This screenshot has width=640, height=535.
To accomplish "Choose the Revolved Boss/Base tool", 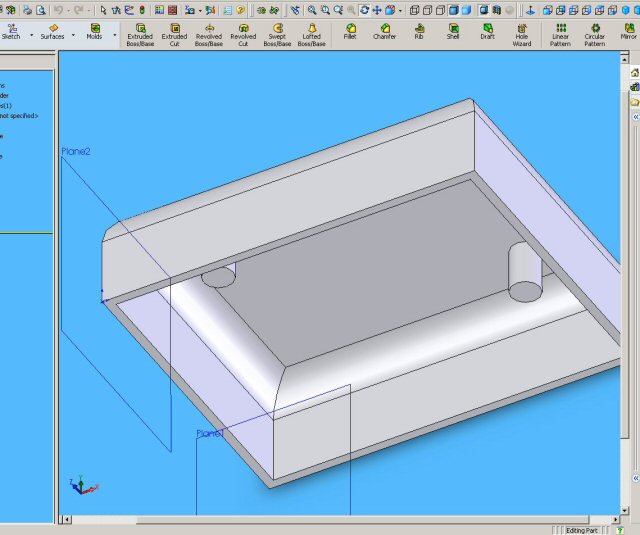I will pos(209,34).
